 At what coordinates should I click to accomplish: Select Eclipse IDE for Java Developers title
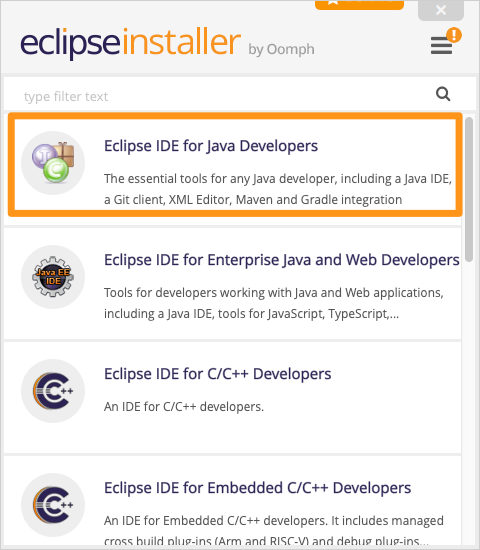[211, 146]
